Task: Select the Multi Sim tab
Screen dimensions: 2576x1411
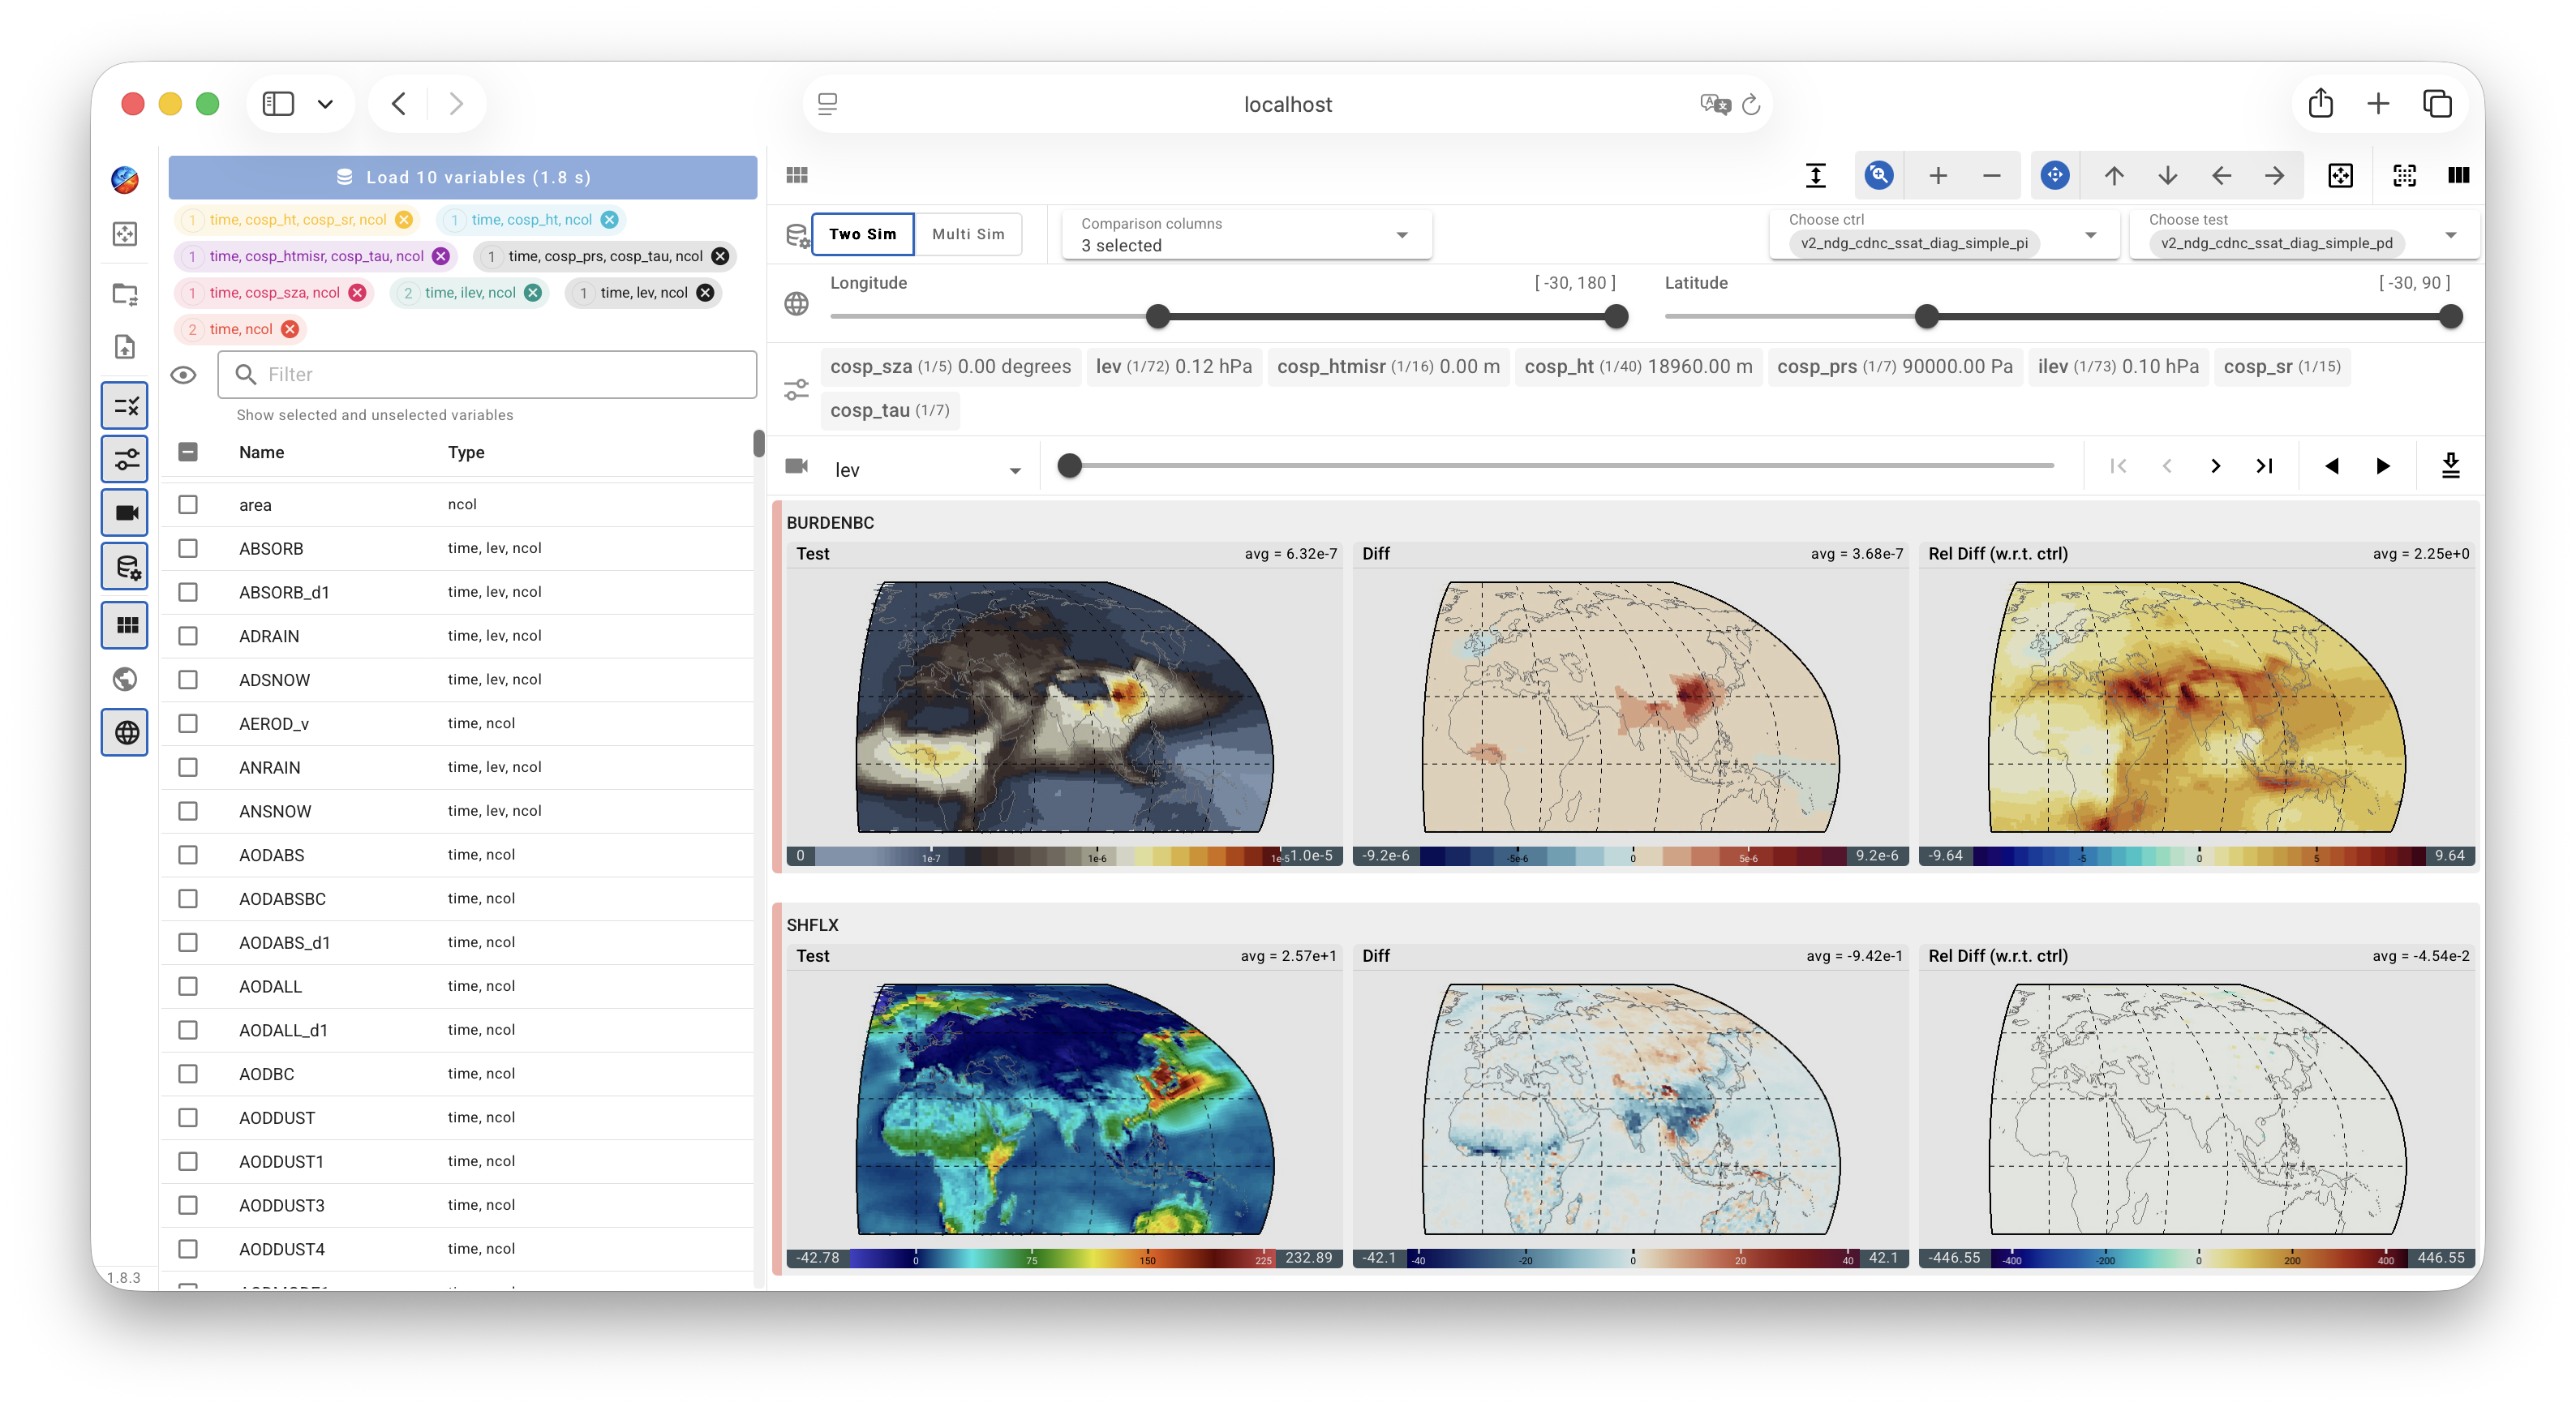Action: tap(968, 234)
